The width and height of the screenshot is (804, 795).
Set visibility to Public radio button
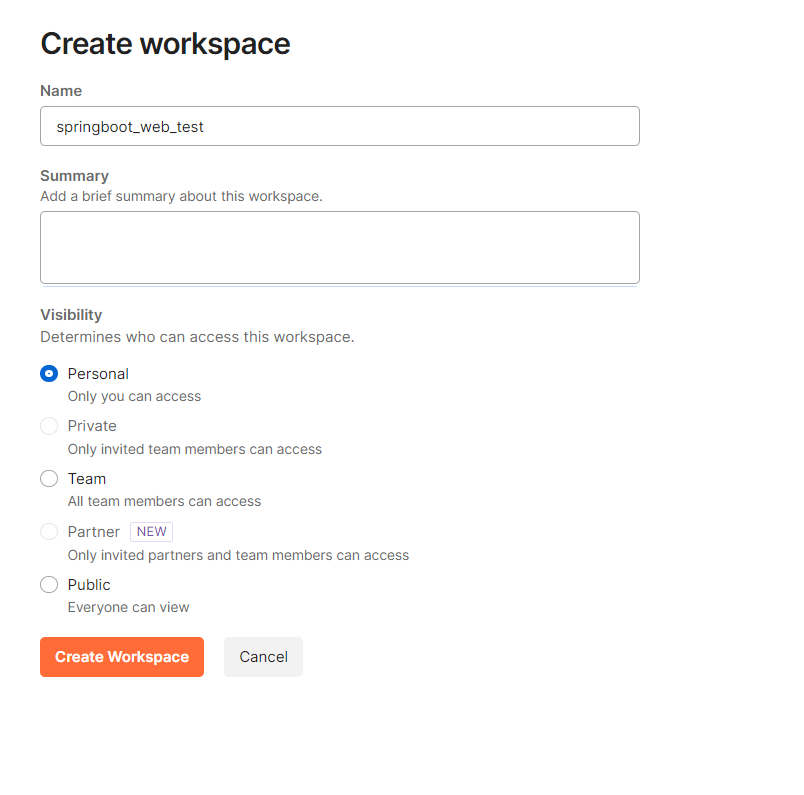coord(49,584)
